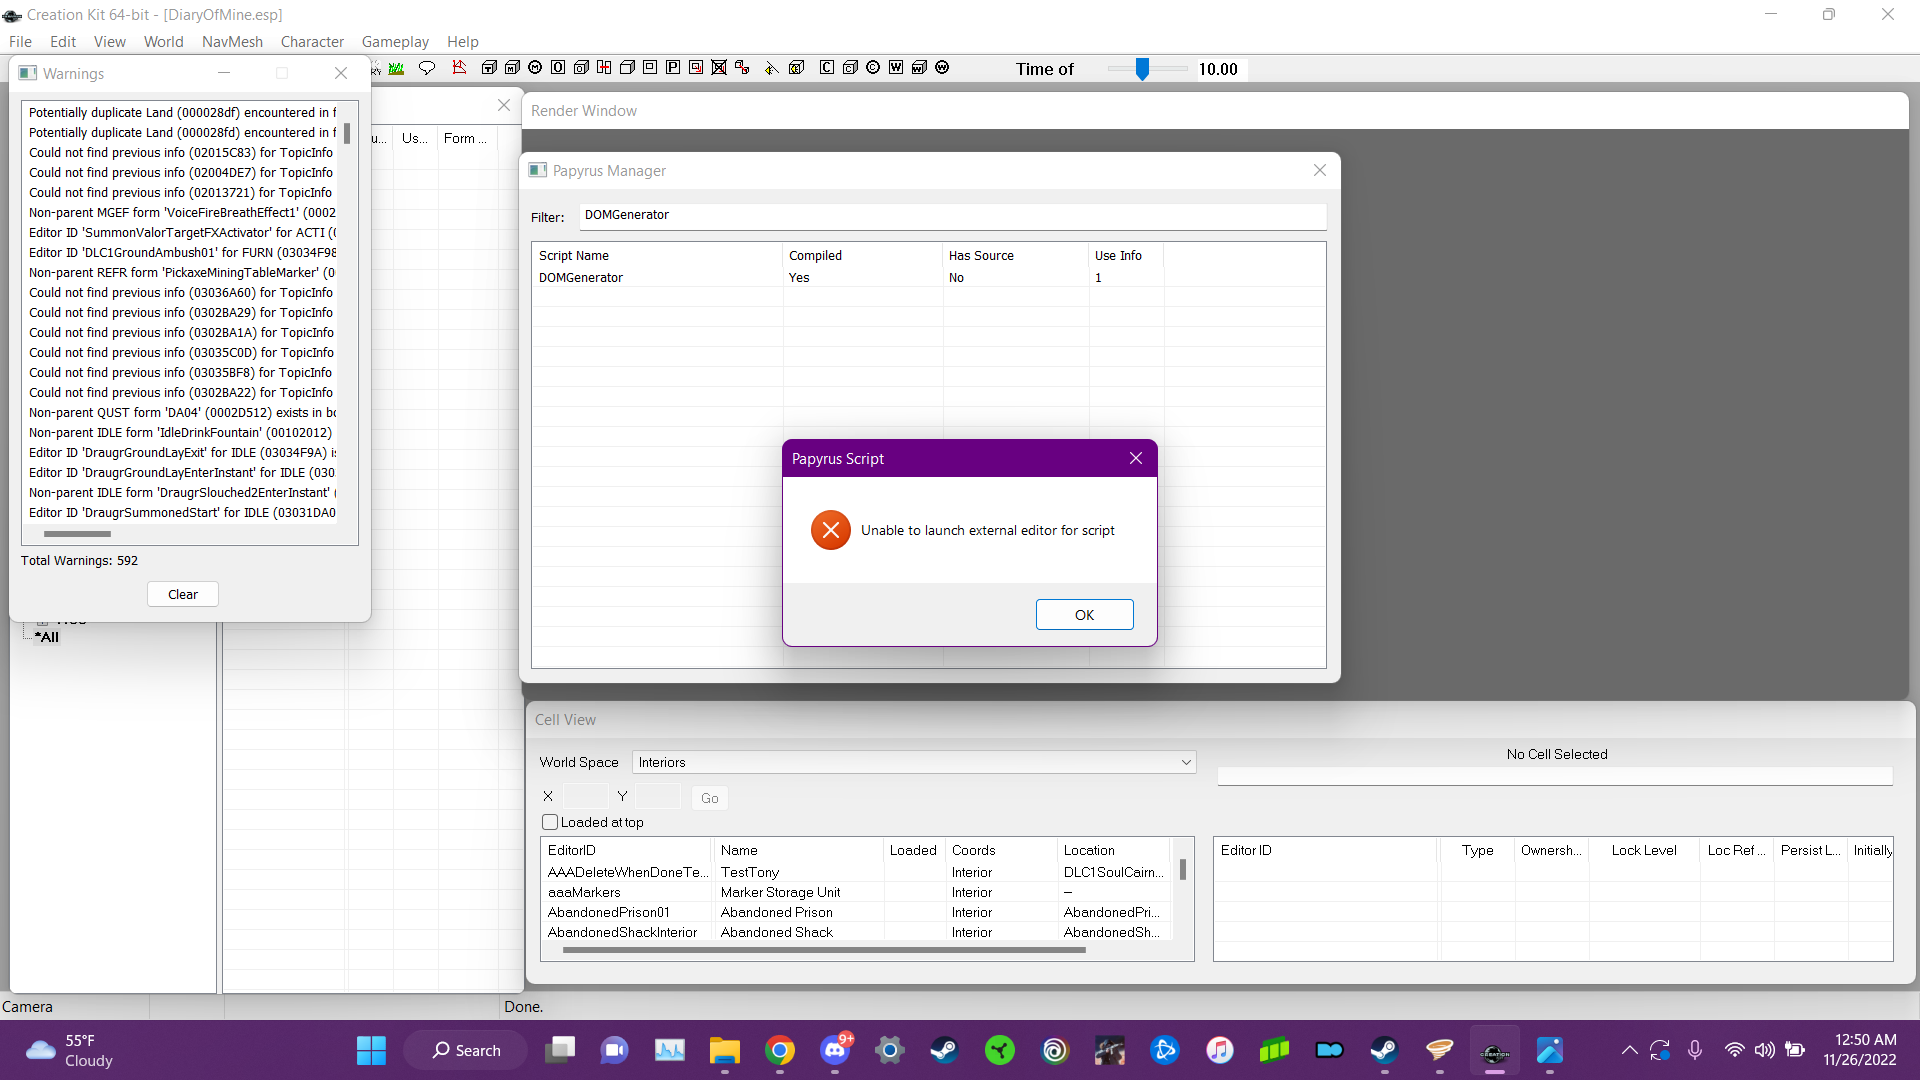
Task: Select the *All tree item
Action: [47, 637]
